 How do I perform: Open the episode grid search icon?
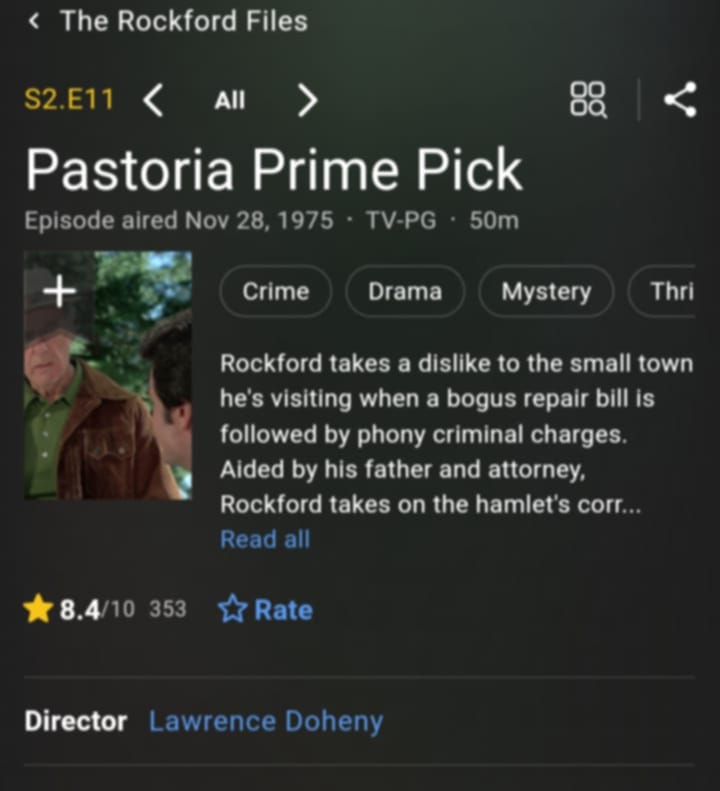(x=588, y=100)
